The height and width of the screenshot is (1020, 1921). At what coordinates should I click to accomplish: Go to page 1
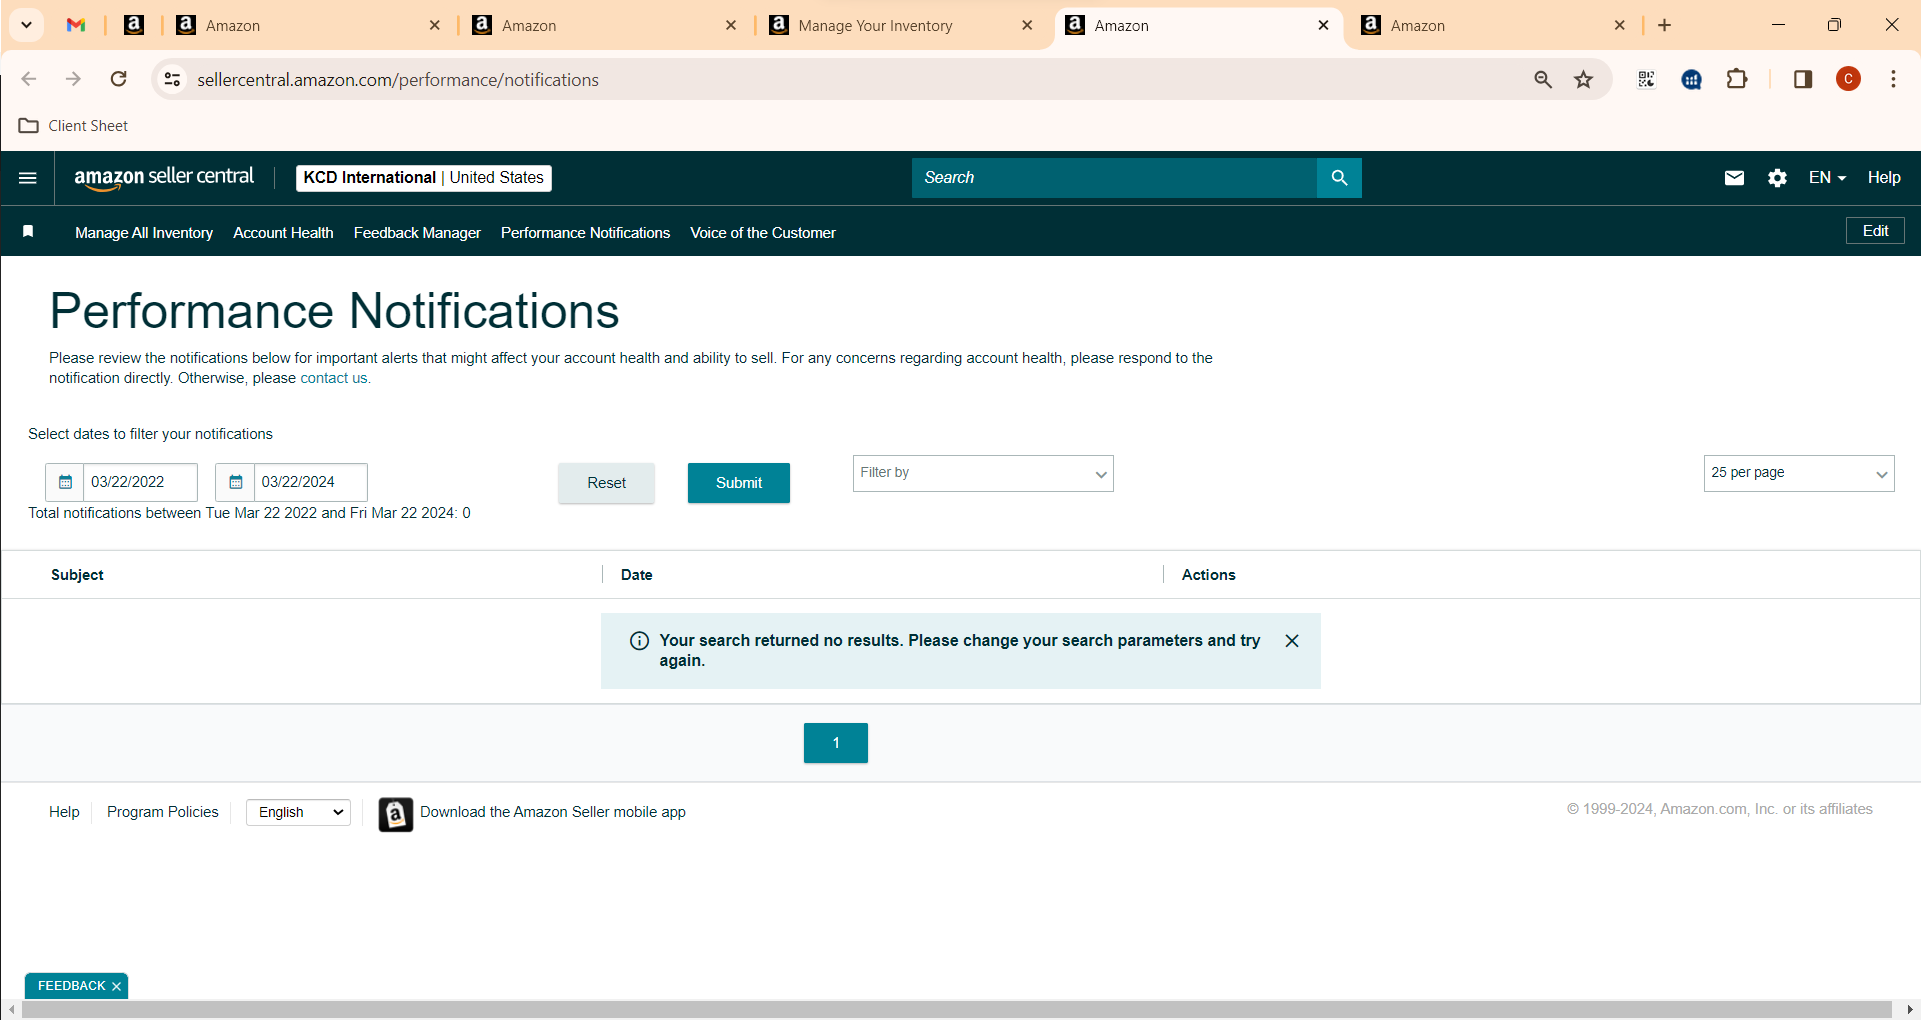point(836,743)
